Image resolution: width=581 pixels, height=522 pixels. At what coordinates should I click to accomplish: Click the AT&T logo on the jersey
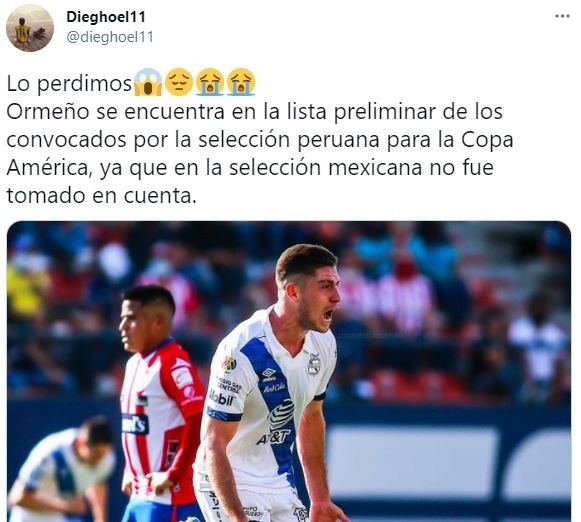coord(278,422)
